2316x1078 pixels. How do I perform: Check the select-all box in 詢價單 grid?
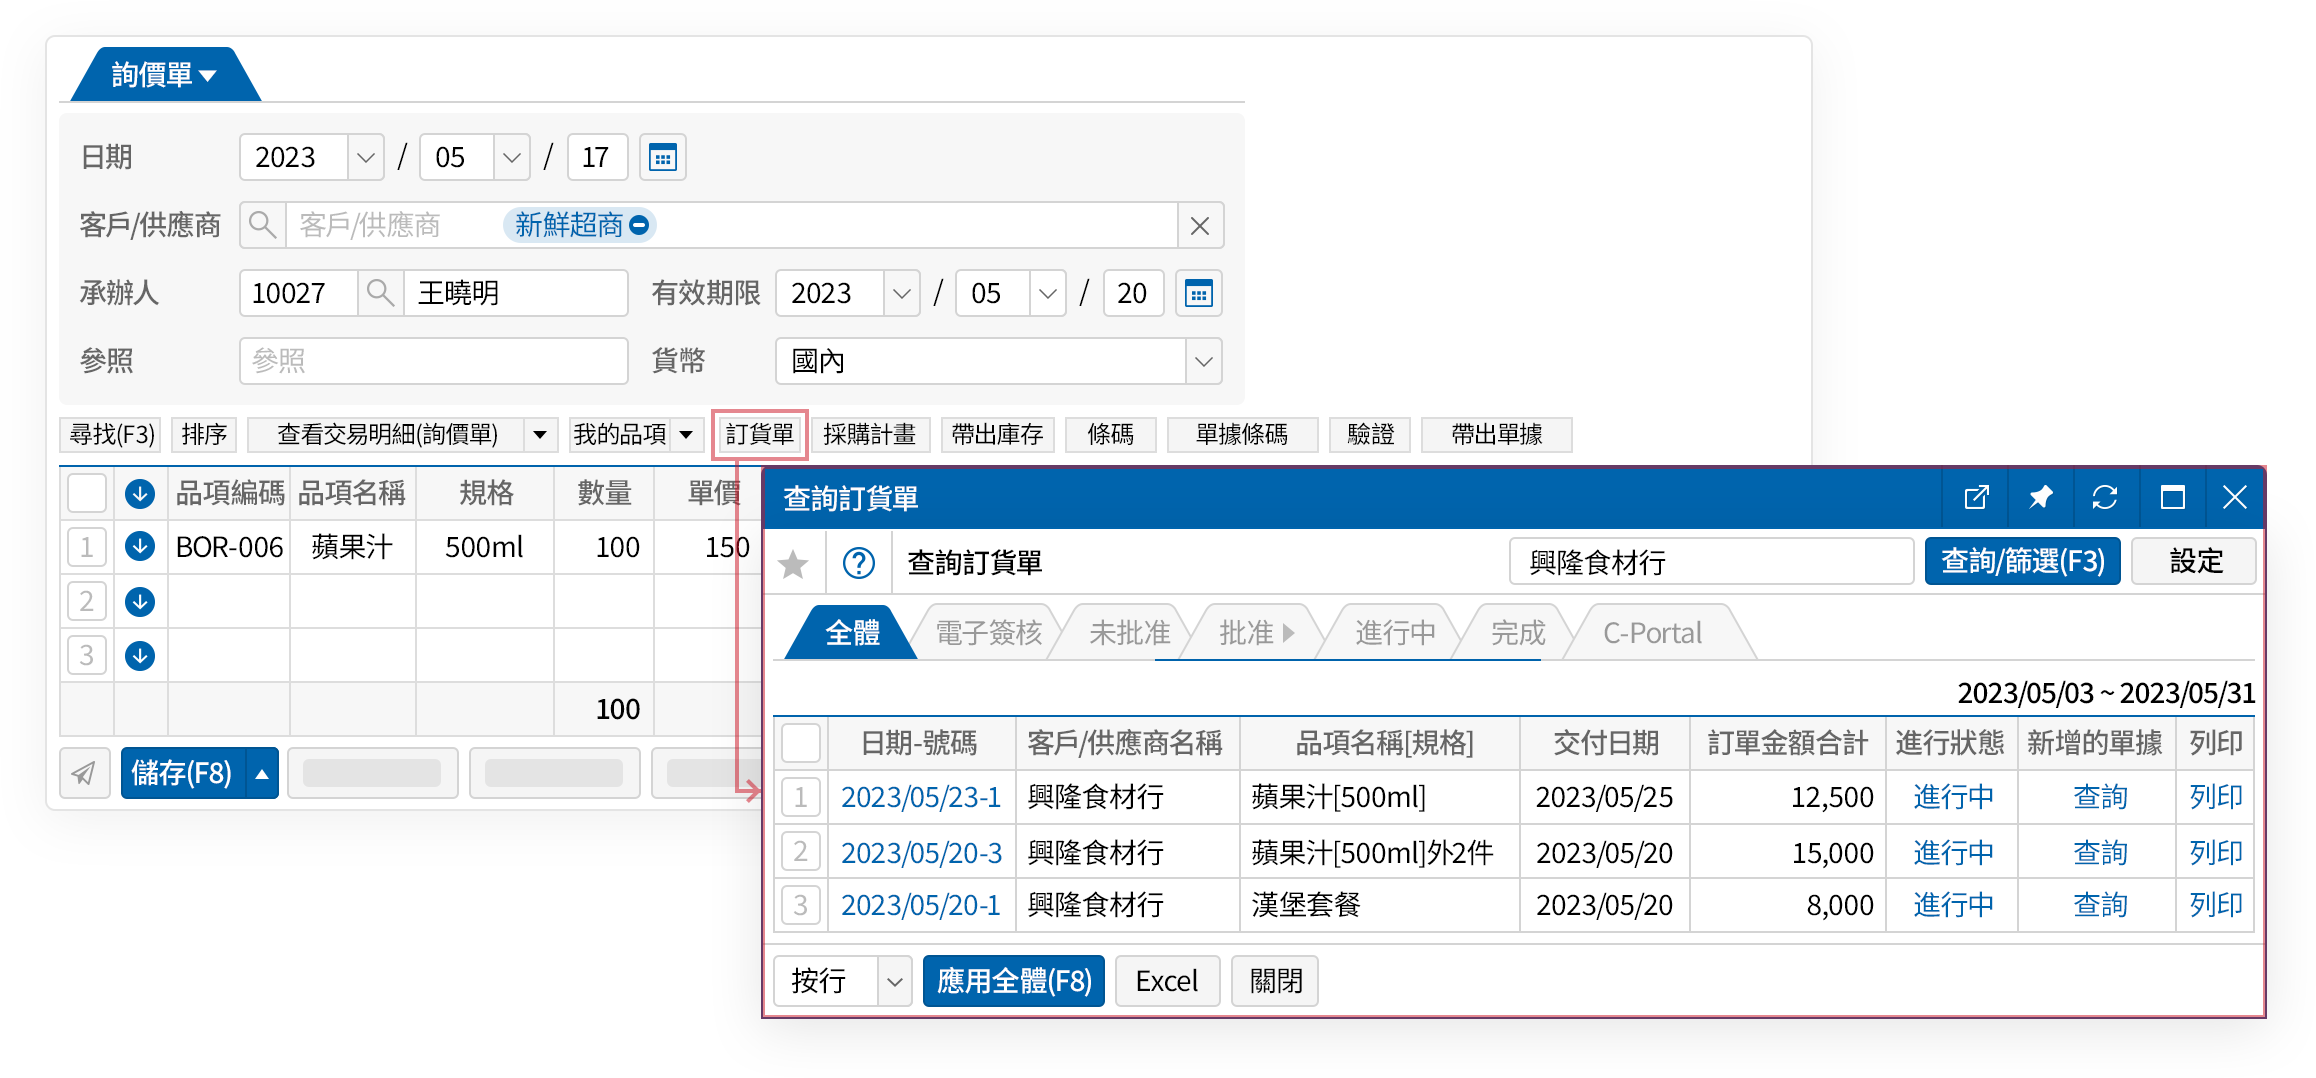click(87, 493)
